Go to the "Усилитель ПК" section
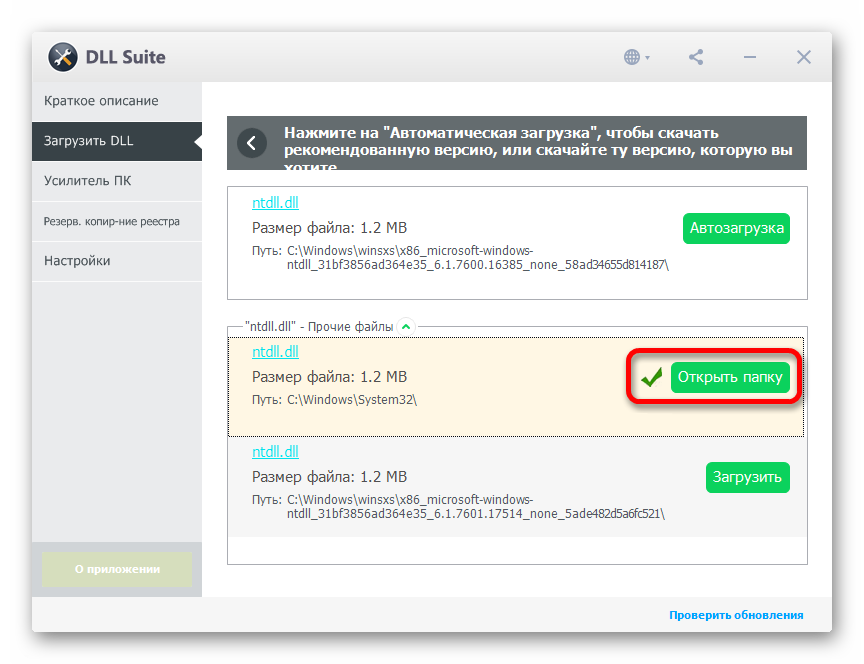The width and height of the screenshot is (864, 664). [x=88, y=181]
